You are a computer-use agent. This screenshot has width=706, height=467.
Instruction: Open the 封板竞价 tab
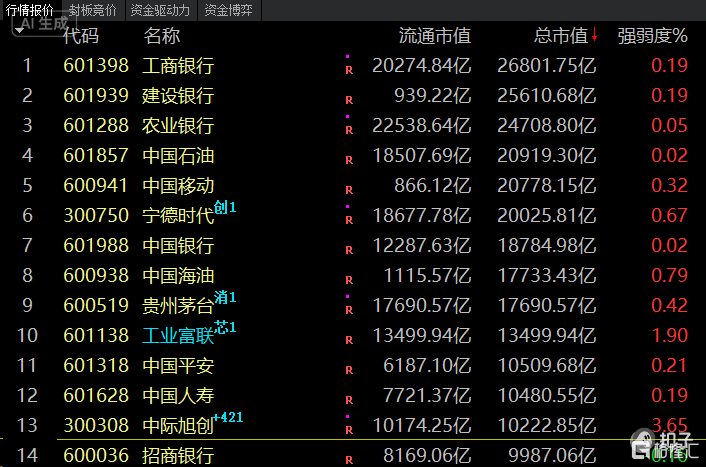(x=92, y=10)
